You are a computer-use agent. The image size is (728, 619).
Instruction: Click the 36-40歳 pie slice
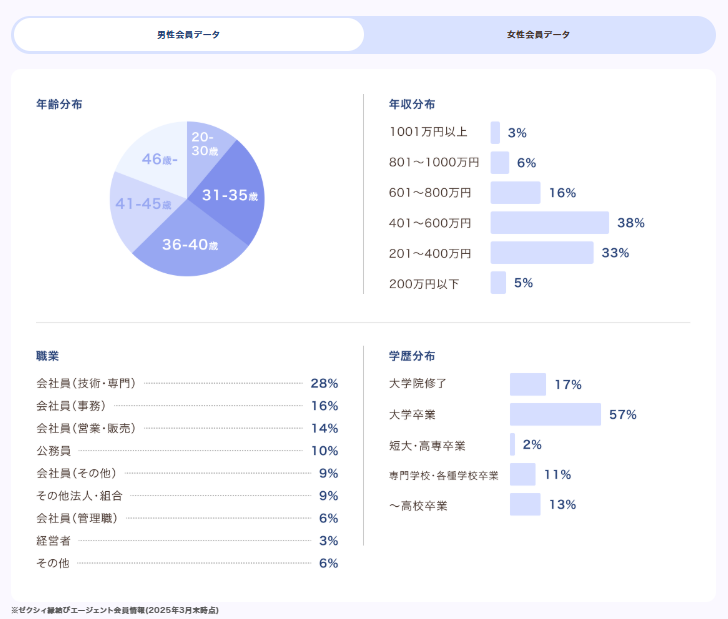point(190,244)
